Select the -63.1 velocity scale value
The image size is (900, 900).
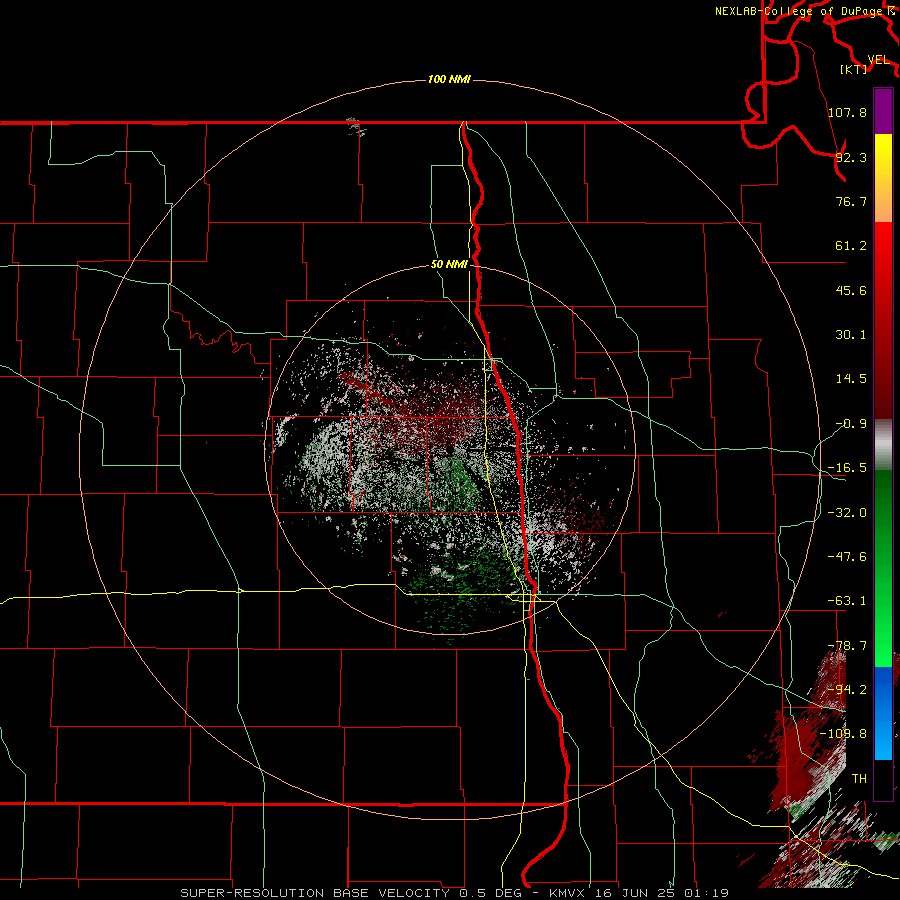847,601
